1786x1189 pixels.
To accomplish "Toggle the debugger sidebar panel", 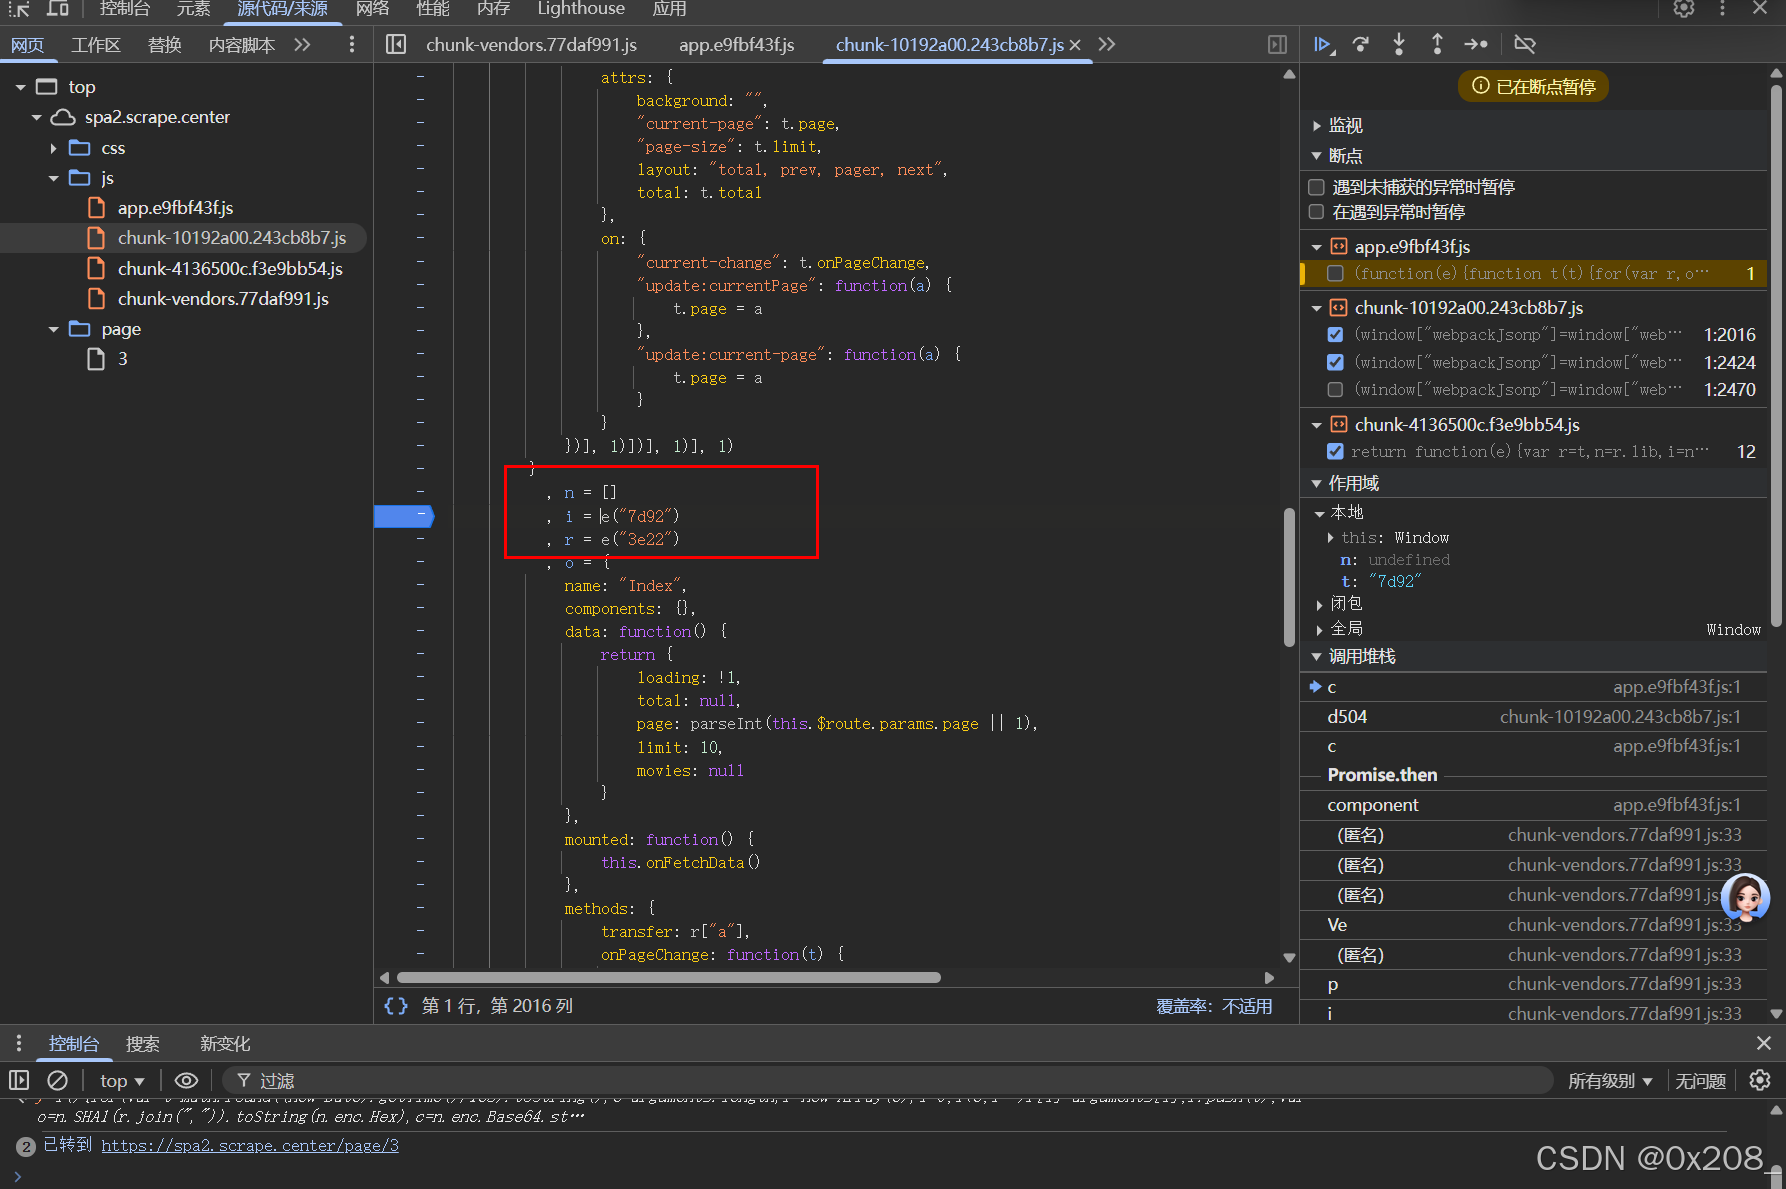I will tap(1277, 44).
